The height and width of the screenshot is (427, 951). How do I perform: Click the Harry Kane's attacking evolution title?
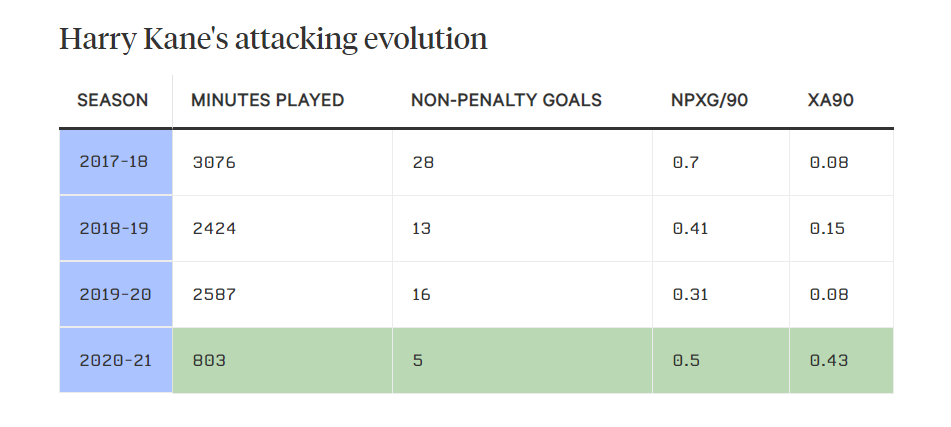[x=273, y=39]
